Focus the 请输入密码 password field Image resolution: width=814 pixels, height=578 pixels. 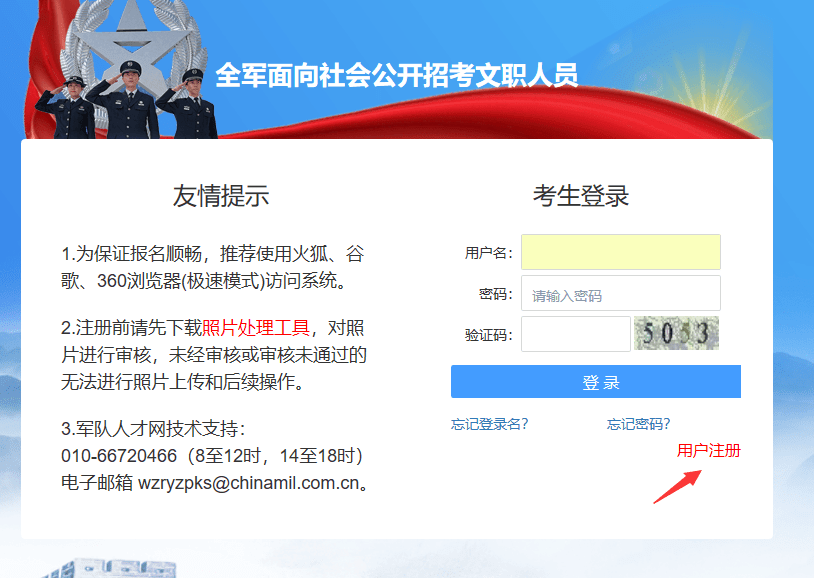621,293
